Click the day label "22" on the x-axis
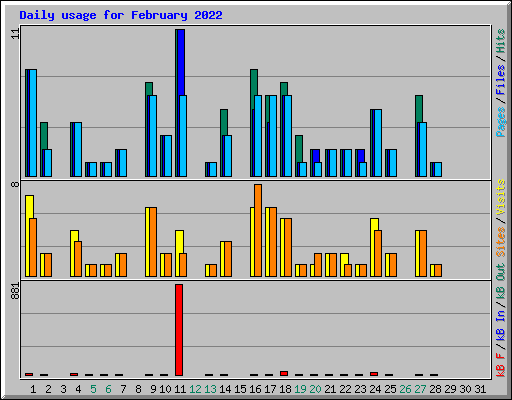Image resolution: width=512 pixels, height=400 pixels. 345,389
